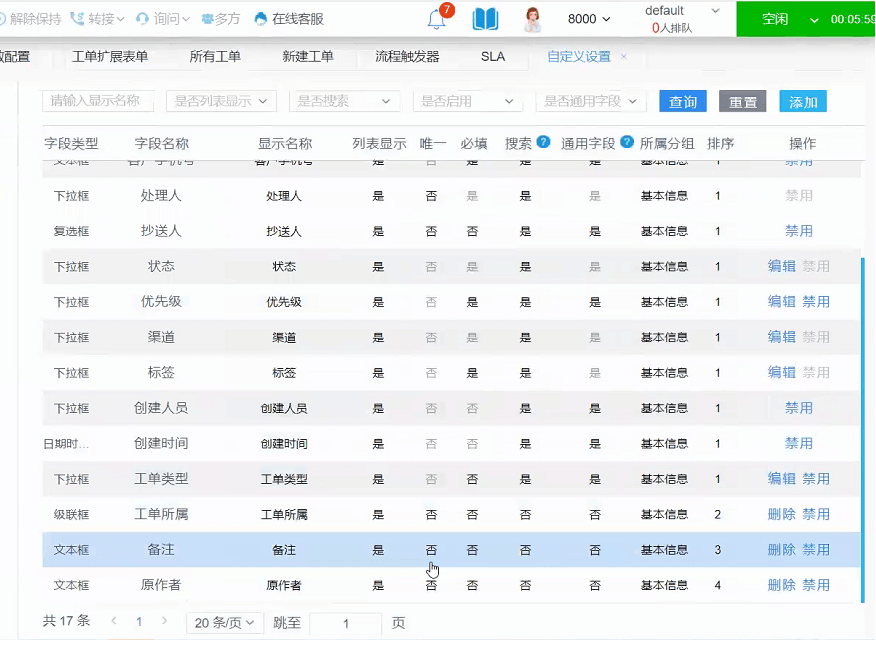
Task: Close the 自定义设置 tab
Action: point(624,57)
